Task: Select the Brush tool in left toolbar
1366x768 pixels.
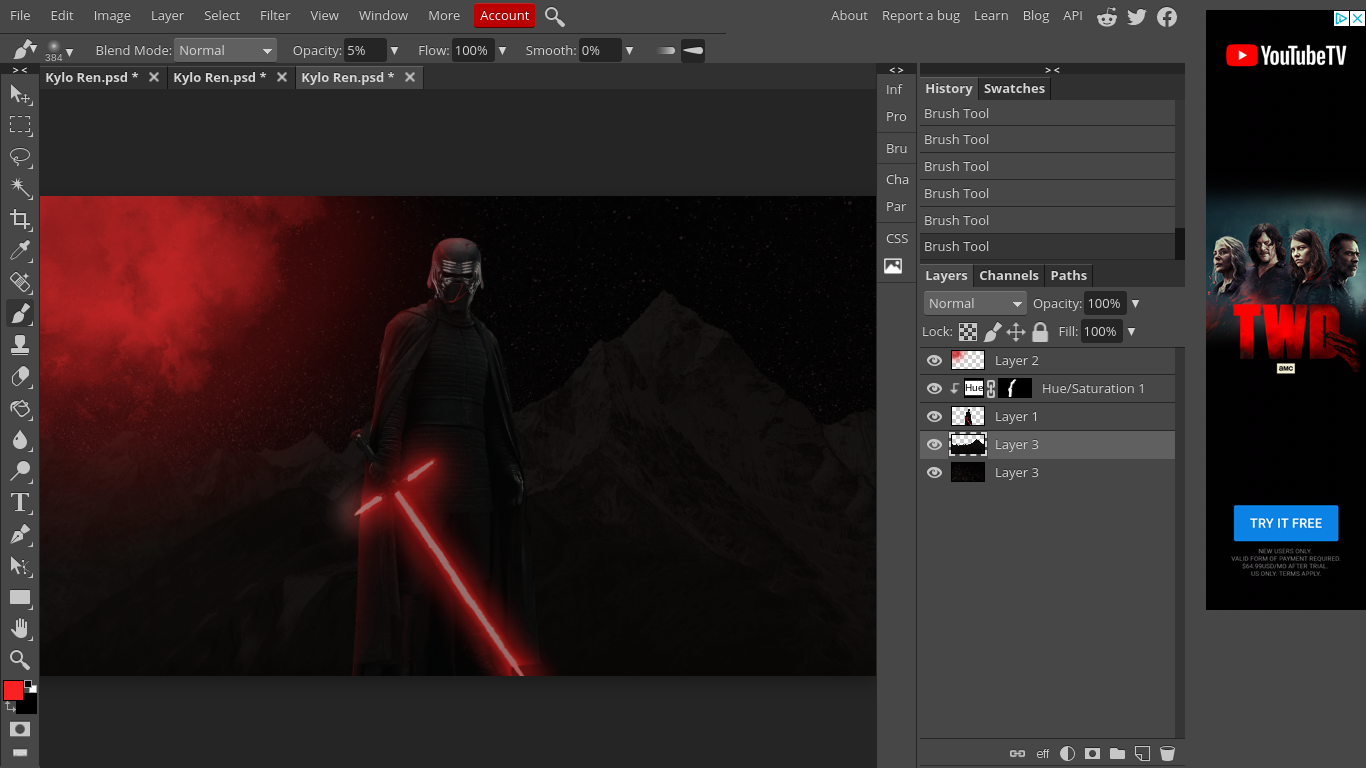Action: [x=19, y=314]
